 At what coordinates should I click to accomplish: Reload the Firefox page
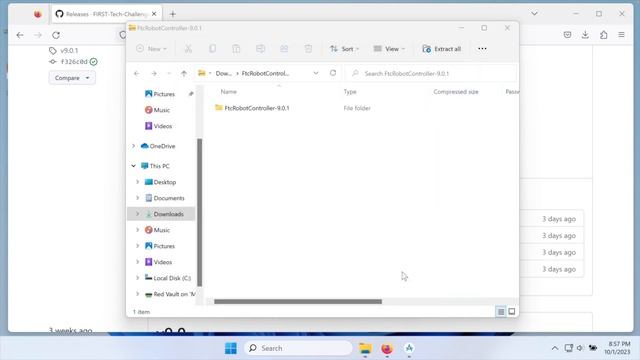(x=56, y=35)
